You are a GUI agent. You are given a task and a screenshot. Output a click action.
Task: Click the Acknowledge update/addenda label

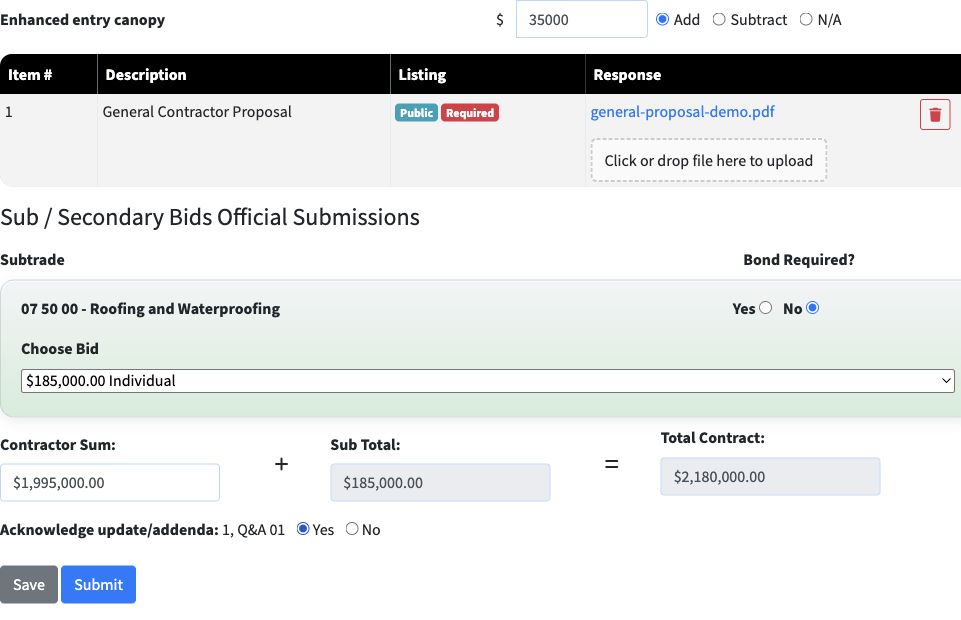click(109, 529)
